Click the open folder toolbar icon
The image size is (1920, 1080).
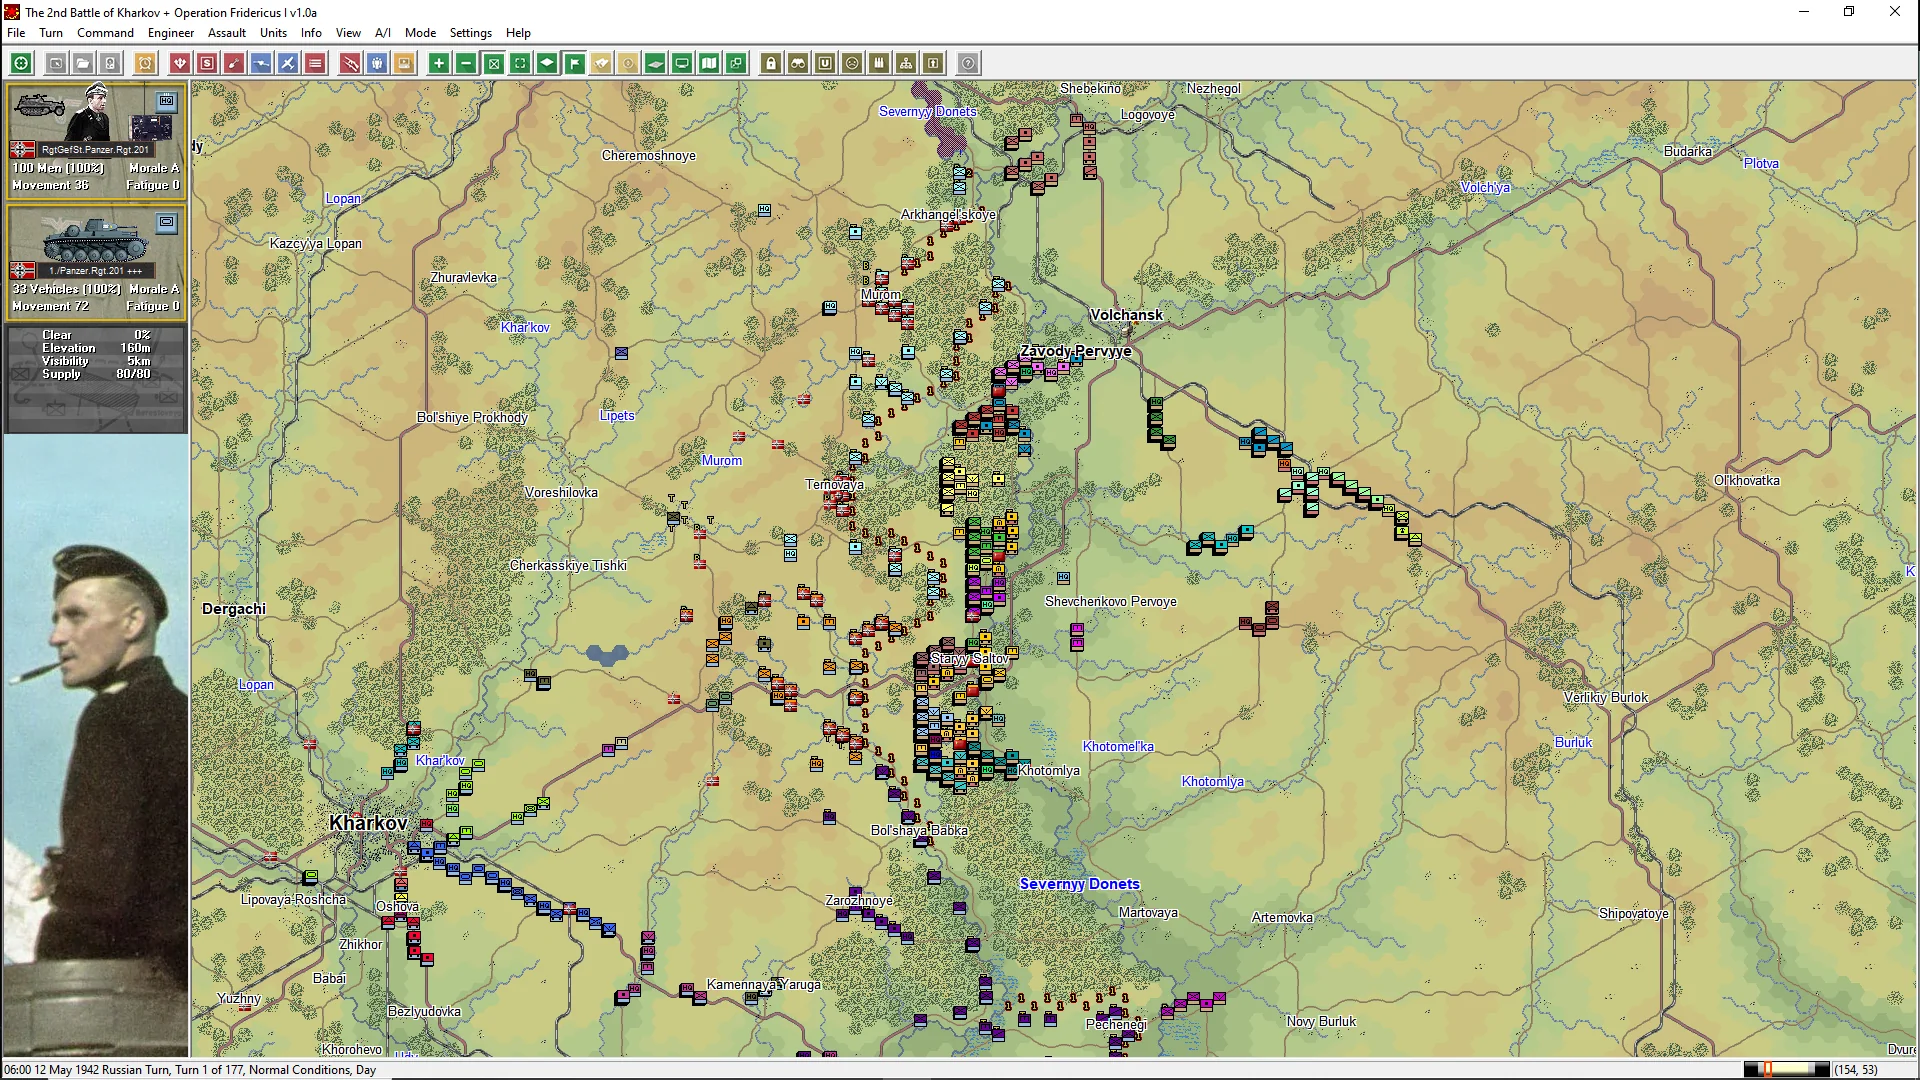click(x=83, y=63)
